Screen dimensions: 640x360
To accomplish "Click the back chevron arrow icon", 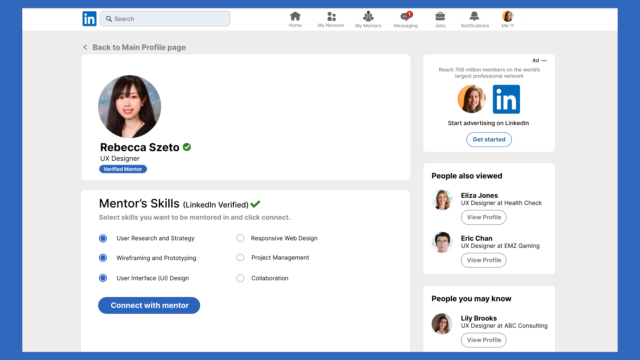I will 85,47.
